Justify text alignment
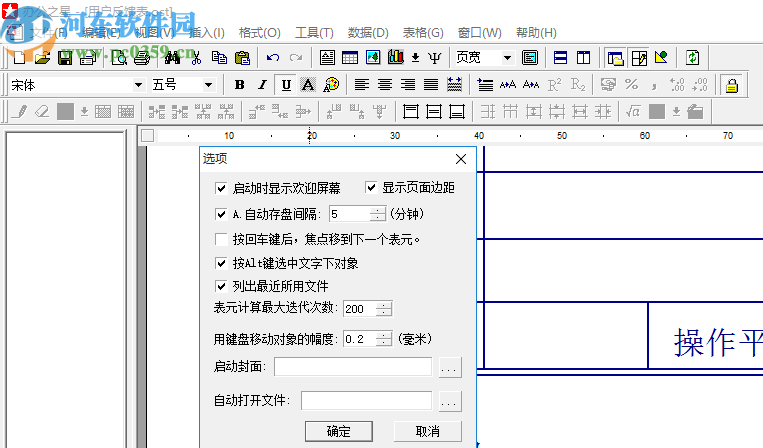 [x=431, y=85]
